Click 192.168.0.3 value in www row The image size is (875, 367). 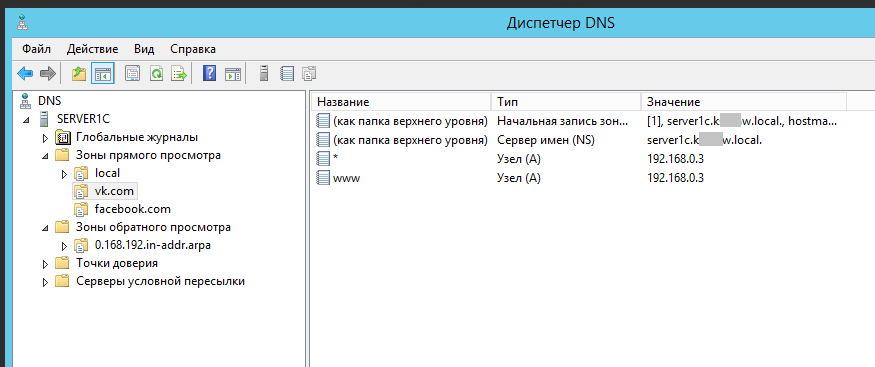pyautogui.click(x=675, y=178)
